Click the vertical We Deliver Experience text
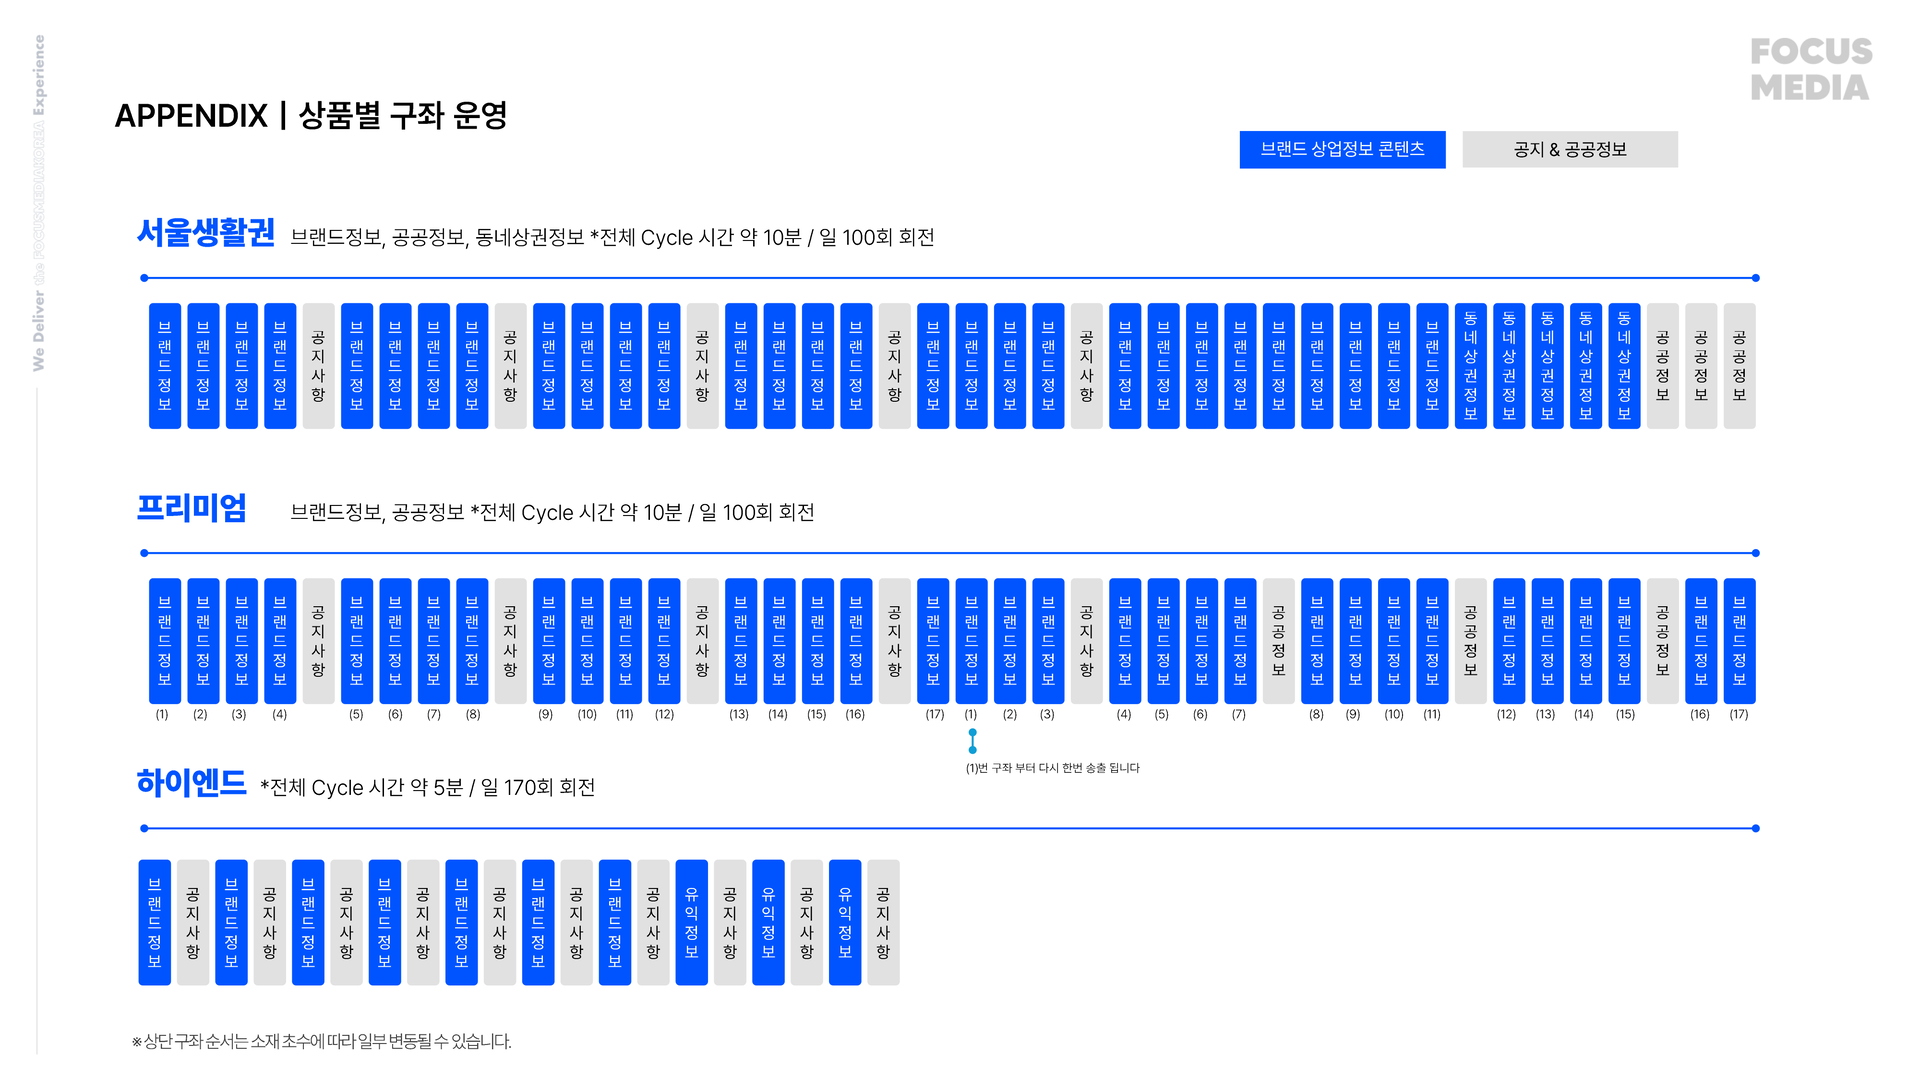The image size is (1920, 1080). (39, 203)
